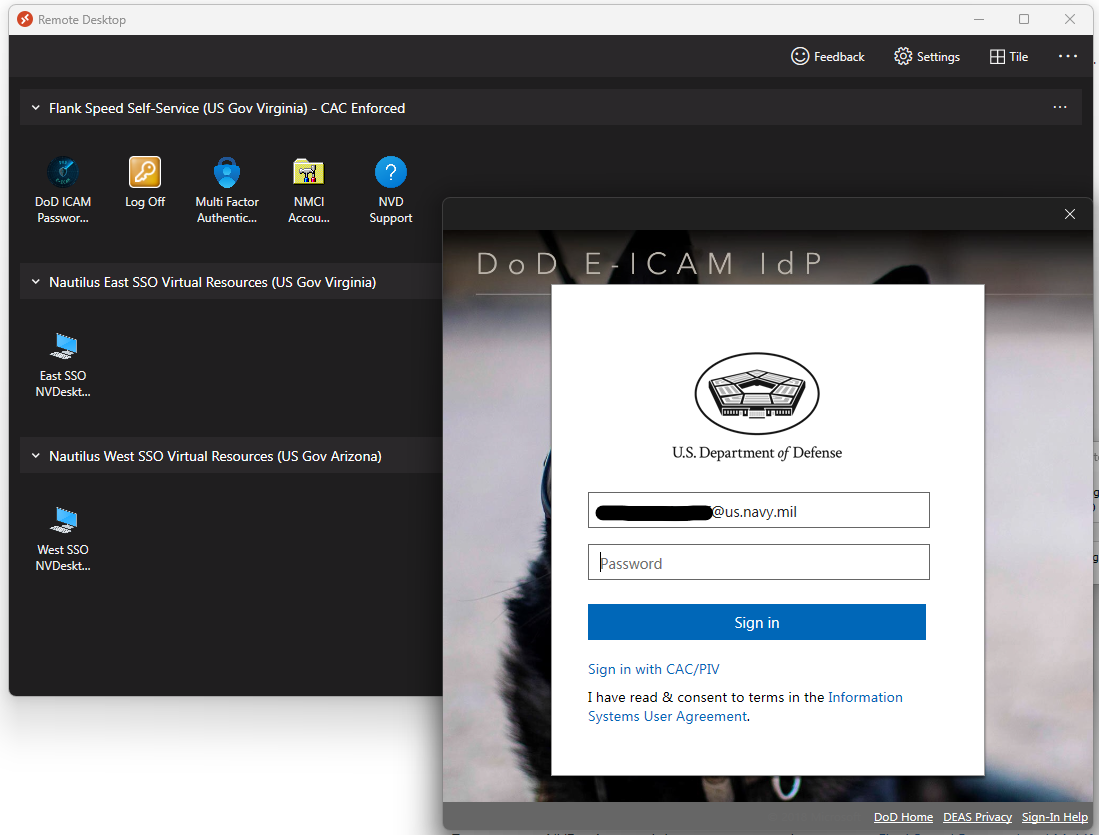Open Remote Desktop Settings gear
The width and height of the screenshot is (1099, 835).
(925, 56)
